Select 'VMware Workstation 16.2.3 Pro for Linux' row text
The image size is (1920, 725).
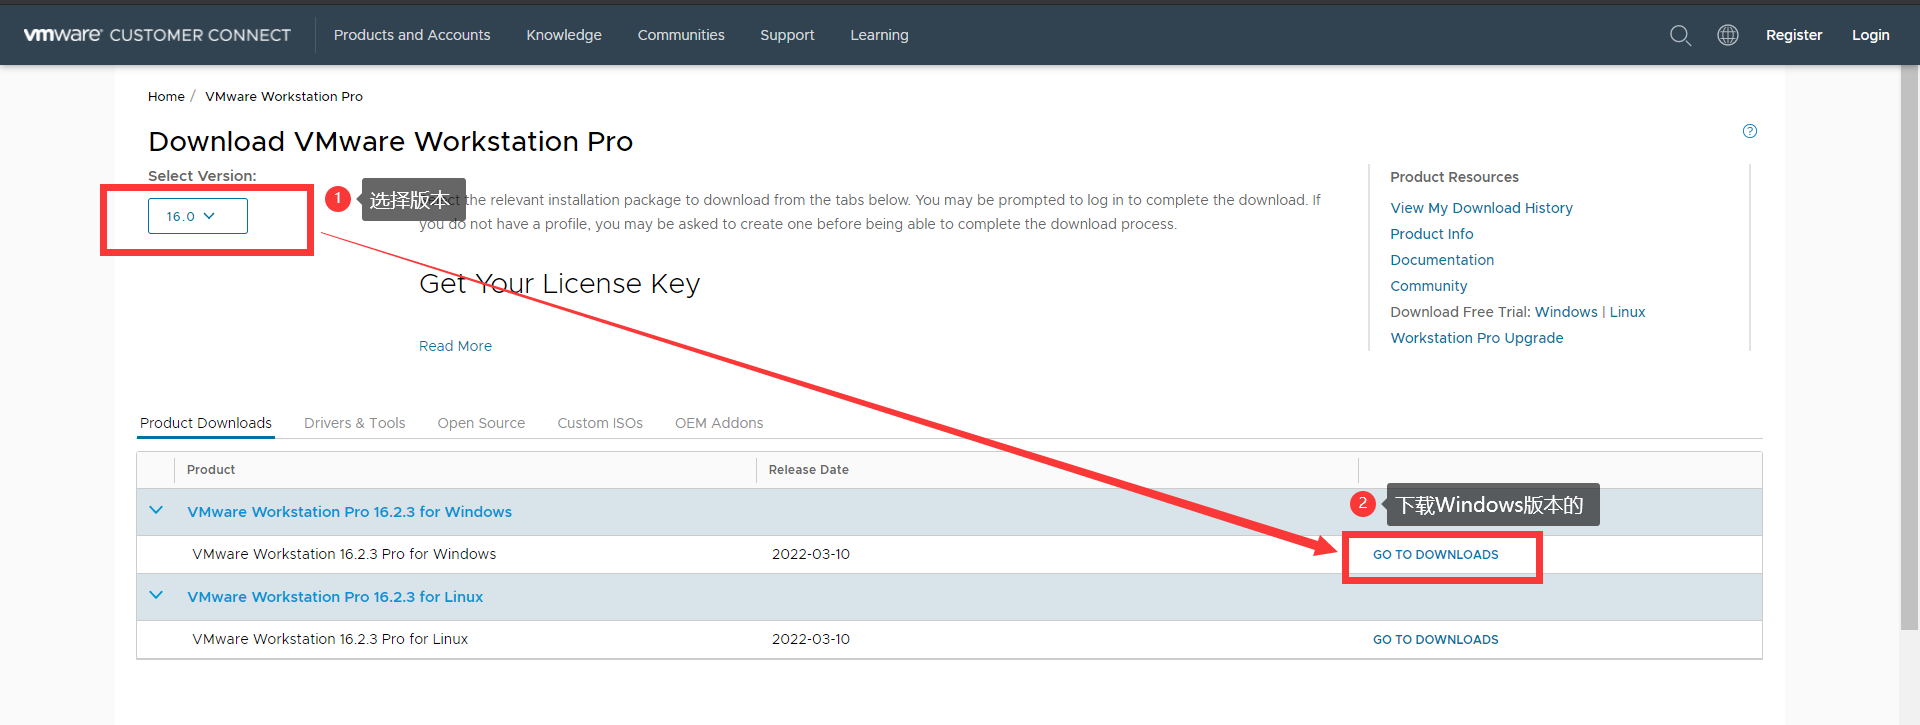(x=330, y=639)
